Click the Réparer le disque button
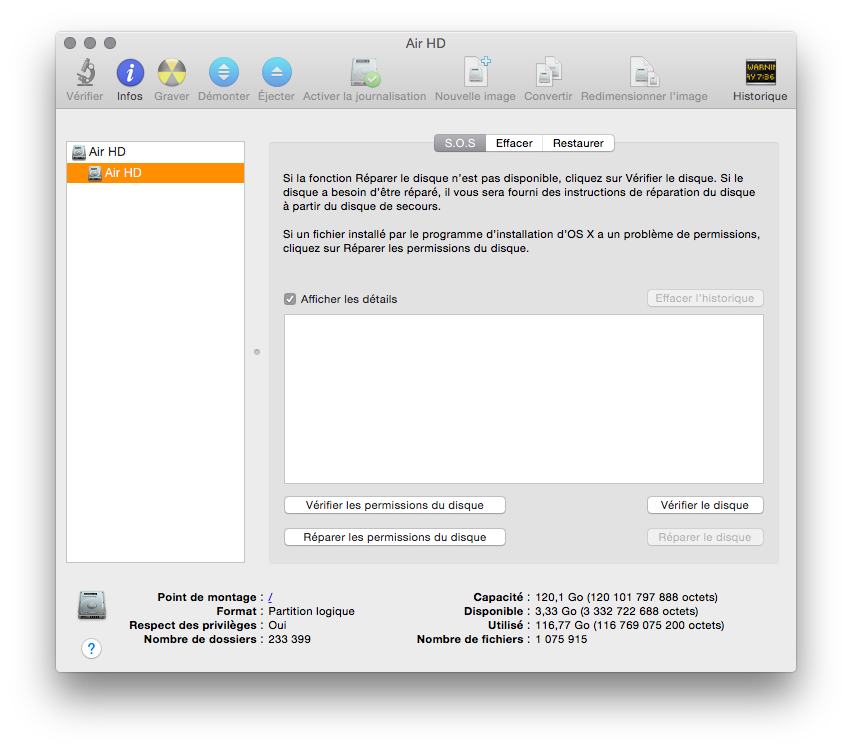The image size is (852, 752). point(705,537)
